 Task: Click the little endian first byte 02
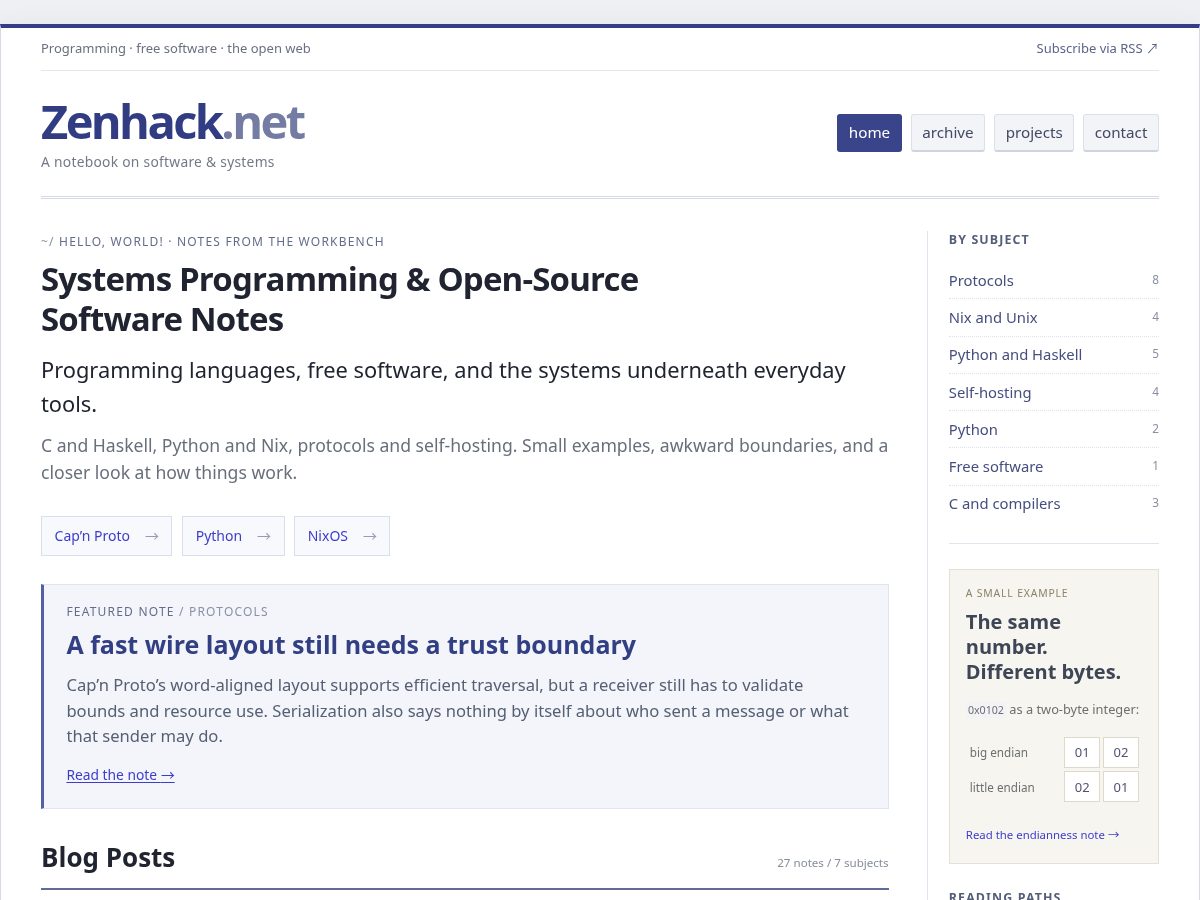(1082, 787)
